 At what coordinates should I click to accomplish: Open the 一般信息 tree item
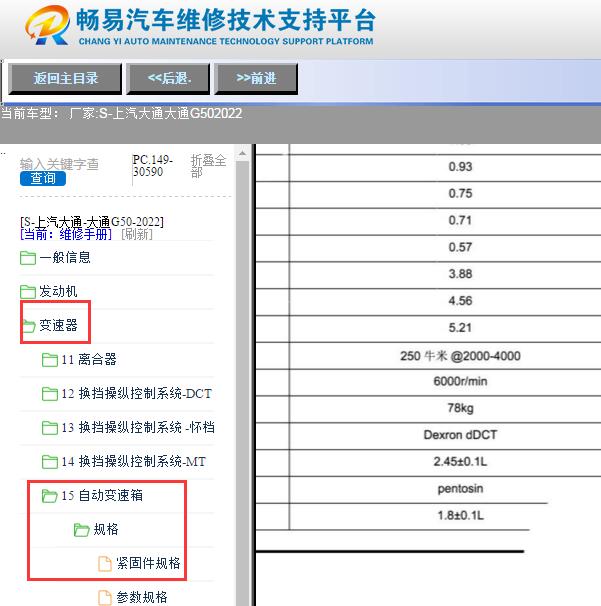65,257
